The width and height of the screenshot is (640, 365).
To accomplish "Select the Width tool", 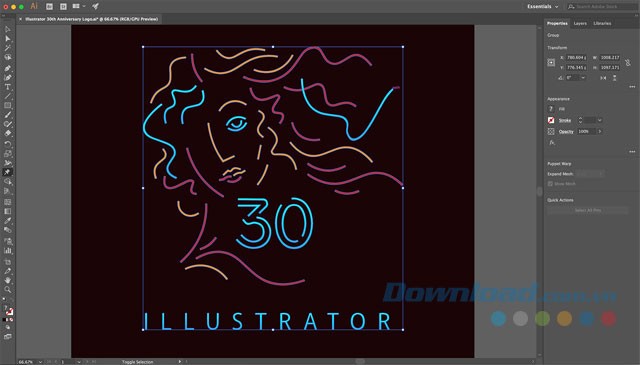I will click(x=7, y=163).
